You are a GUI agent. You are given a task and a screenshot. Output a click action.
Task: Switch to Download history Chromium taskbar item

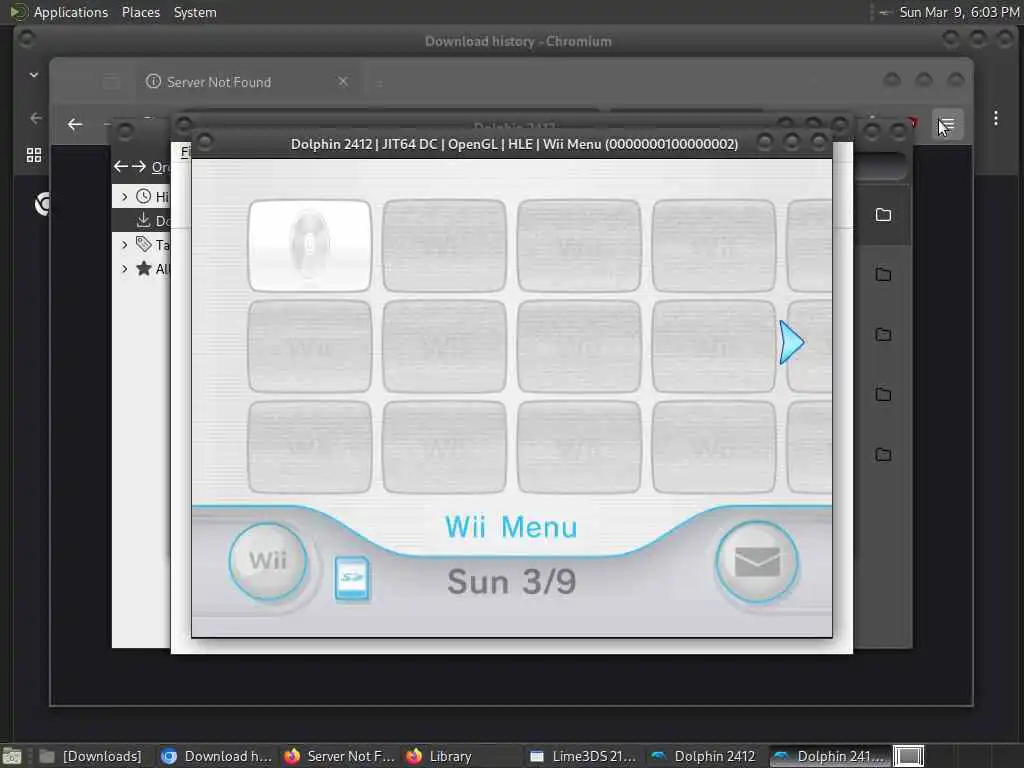[217, 756]
